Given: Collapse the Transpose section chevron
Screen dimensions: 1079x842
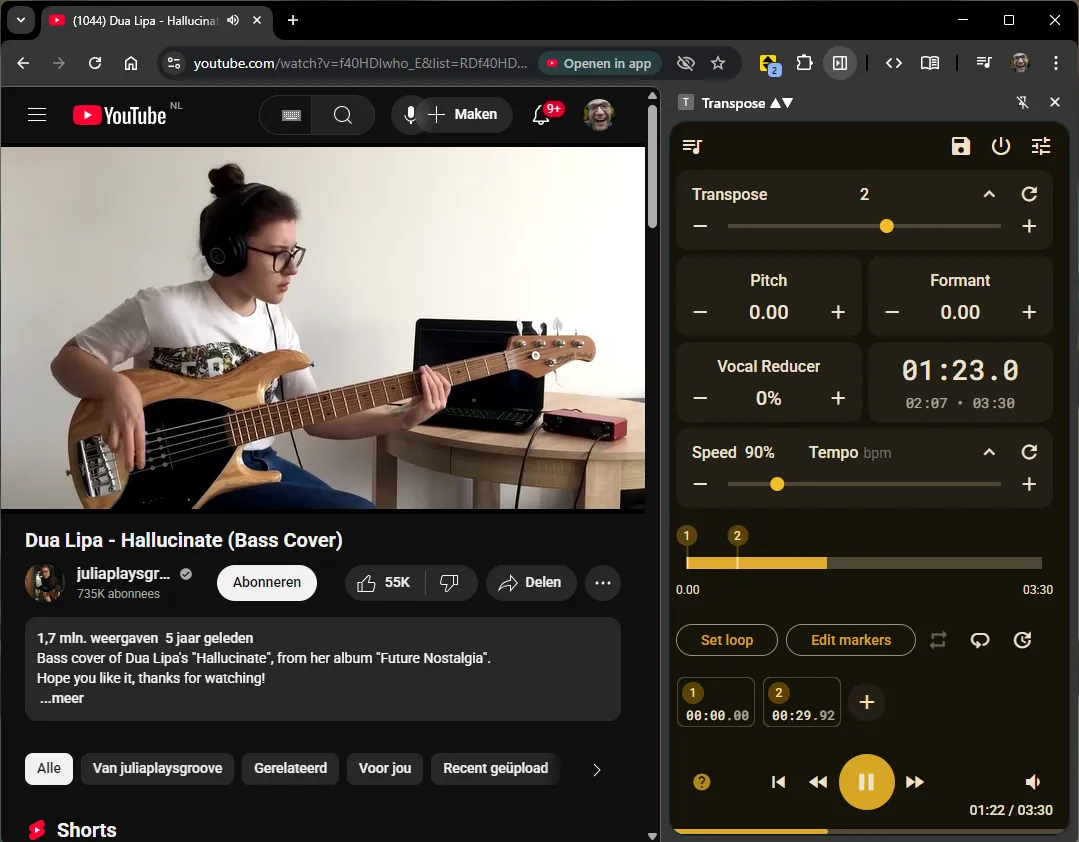Looking at the screenshot, I should (989, 193).
